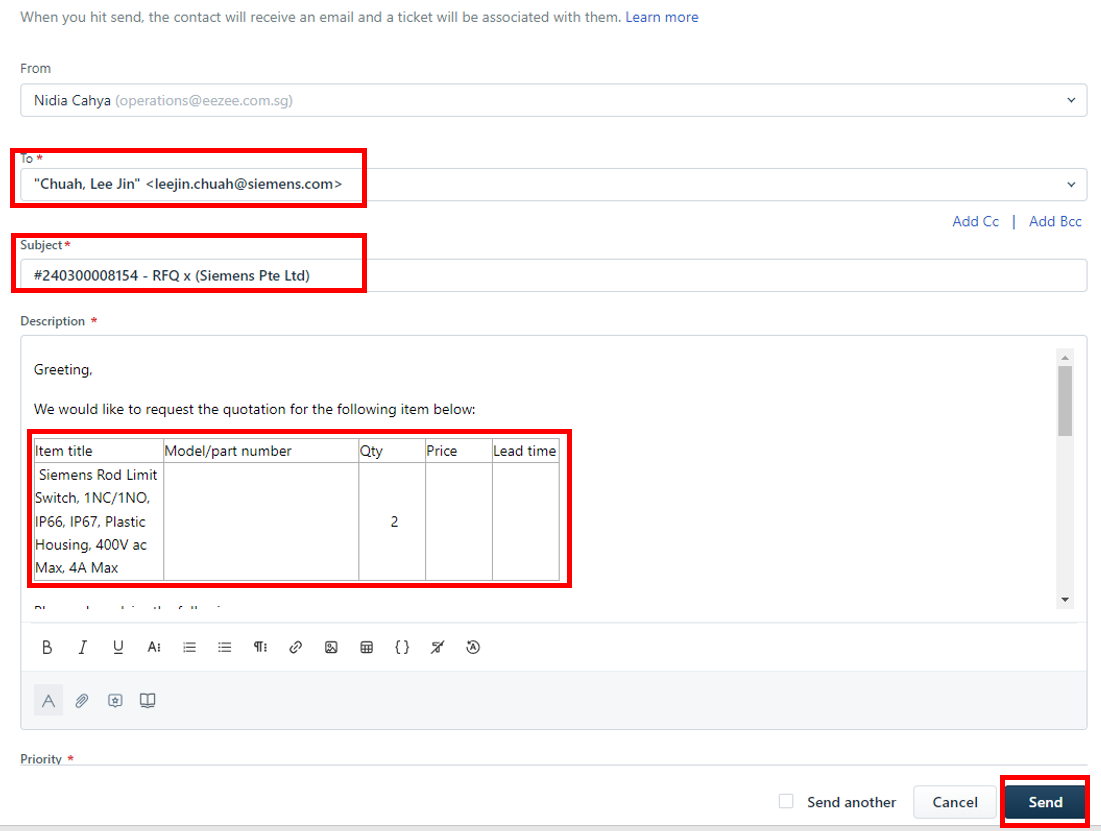Click the description scrollbar thumb
Viewport: 1101px width, 831px height.
1065,401
